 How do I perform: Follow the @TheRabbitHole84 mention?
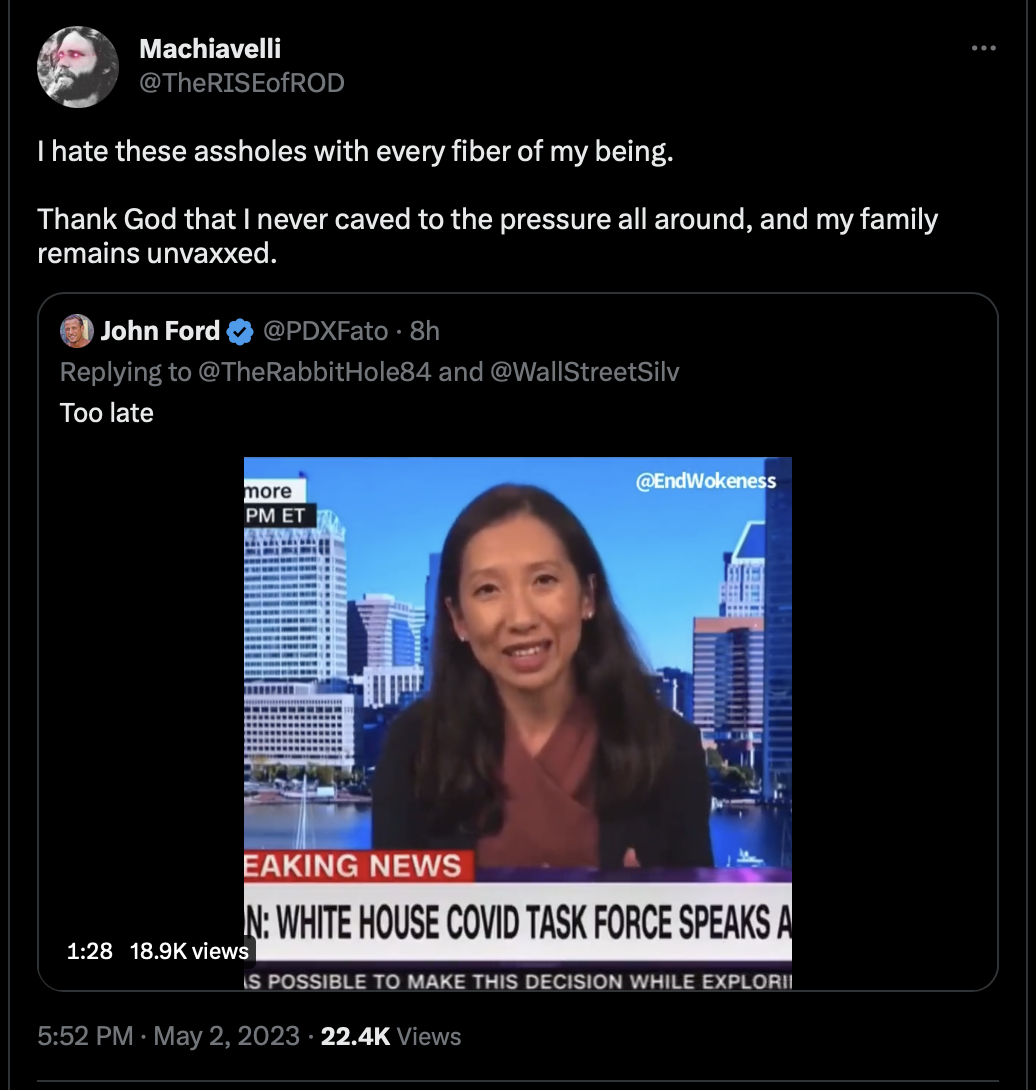[314, 372]
